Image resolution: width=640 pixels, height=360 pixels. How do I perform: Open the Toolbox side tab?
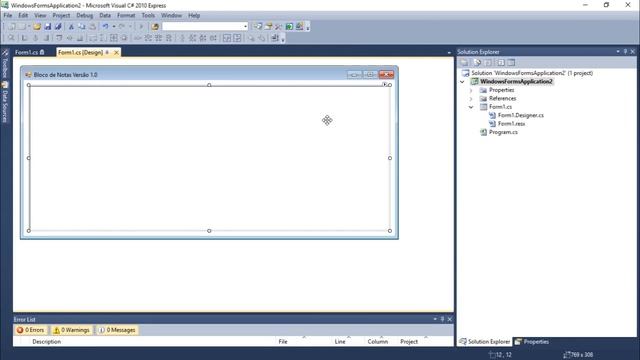[5, 64]
